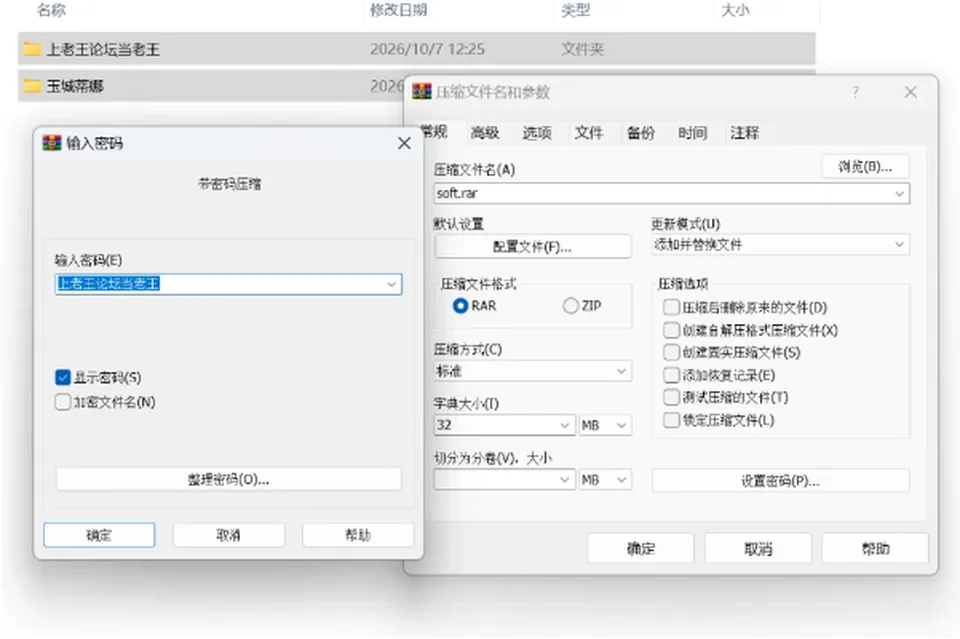
Task: Switch to the 高级 tab
Action: click(485, 133)
